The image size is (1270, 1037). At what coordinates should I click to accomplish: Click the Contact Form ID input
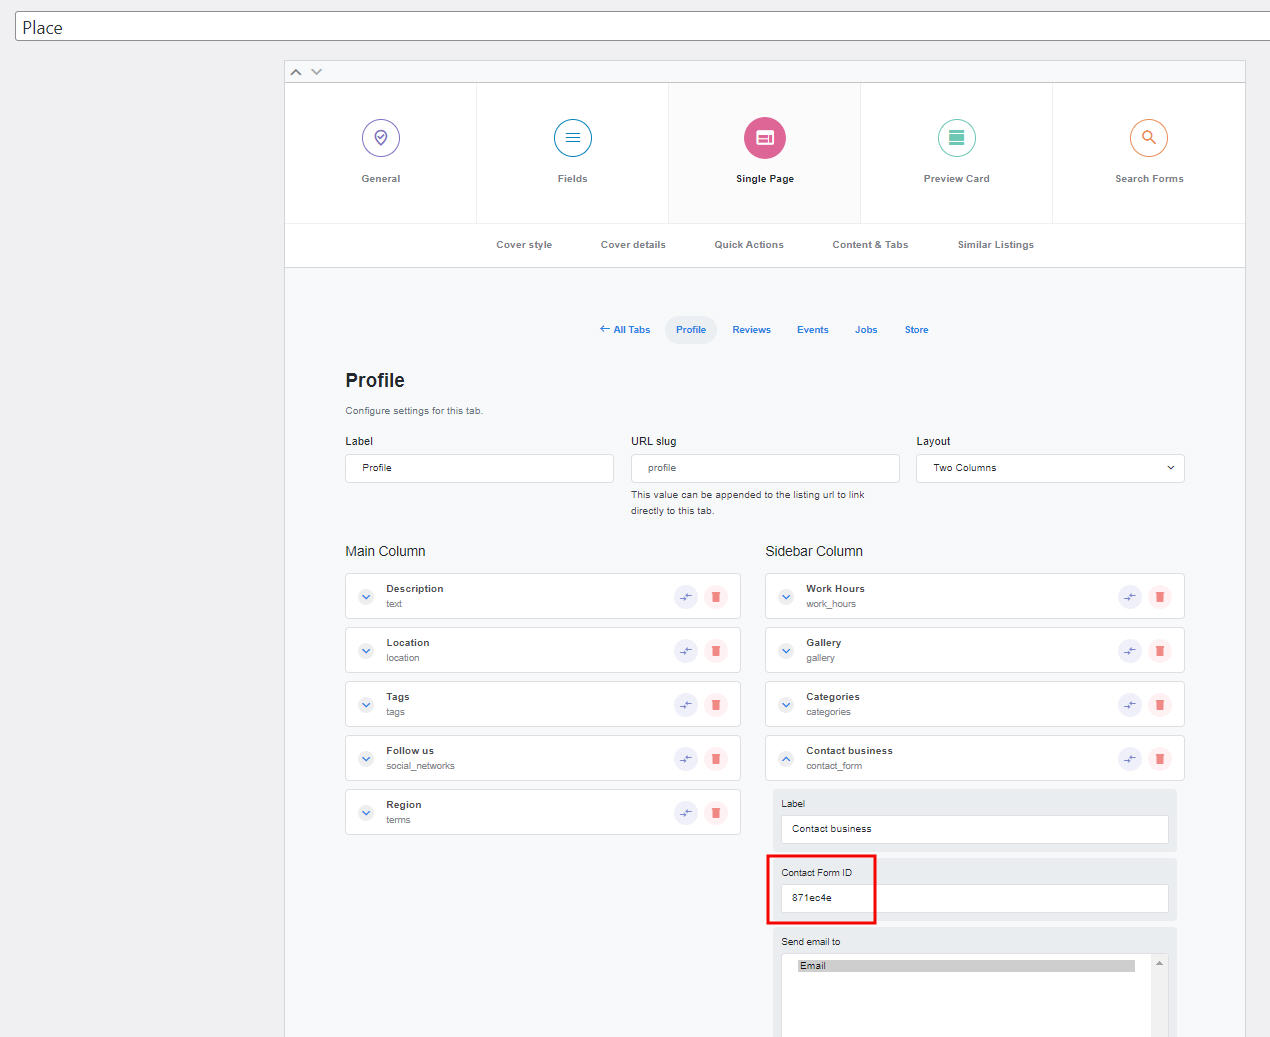point(975,898)
